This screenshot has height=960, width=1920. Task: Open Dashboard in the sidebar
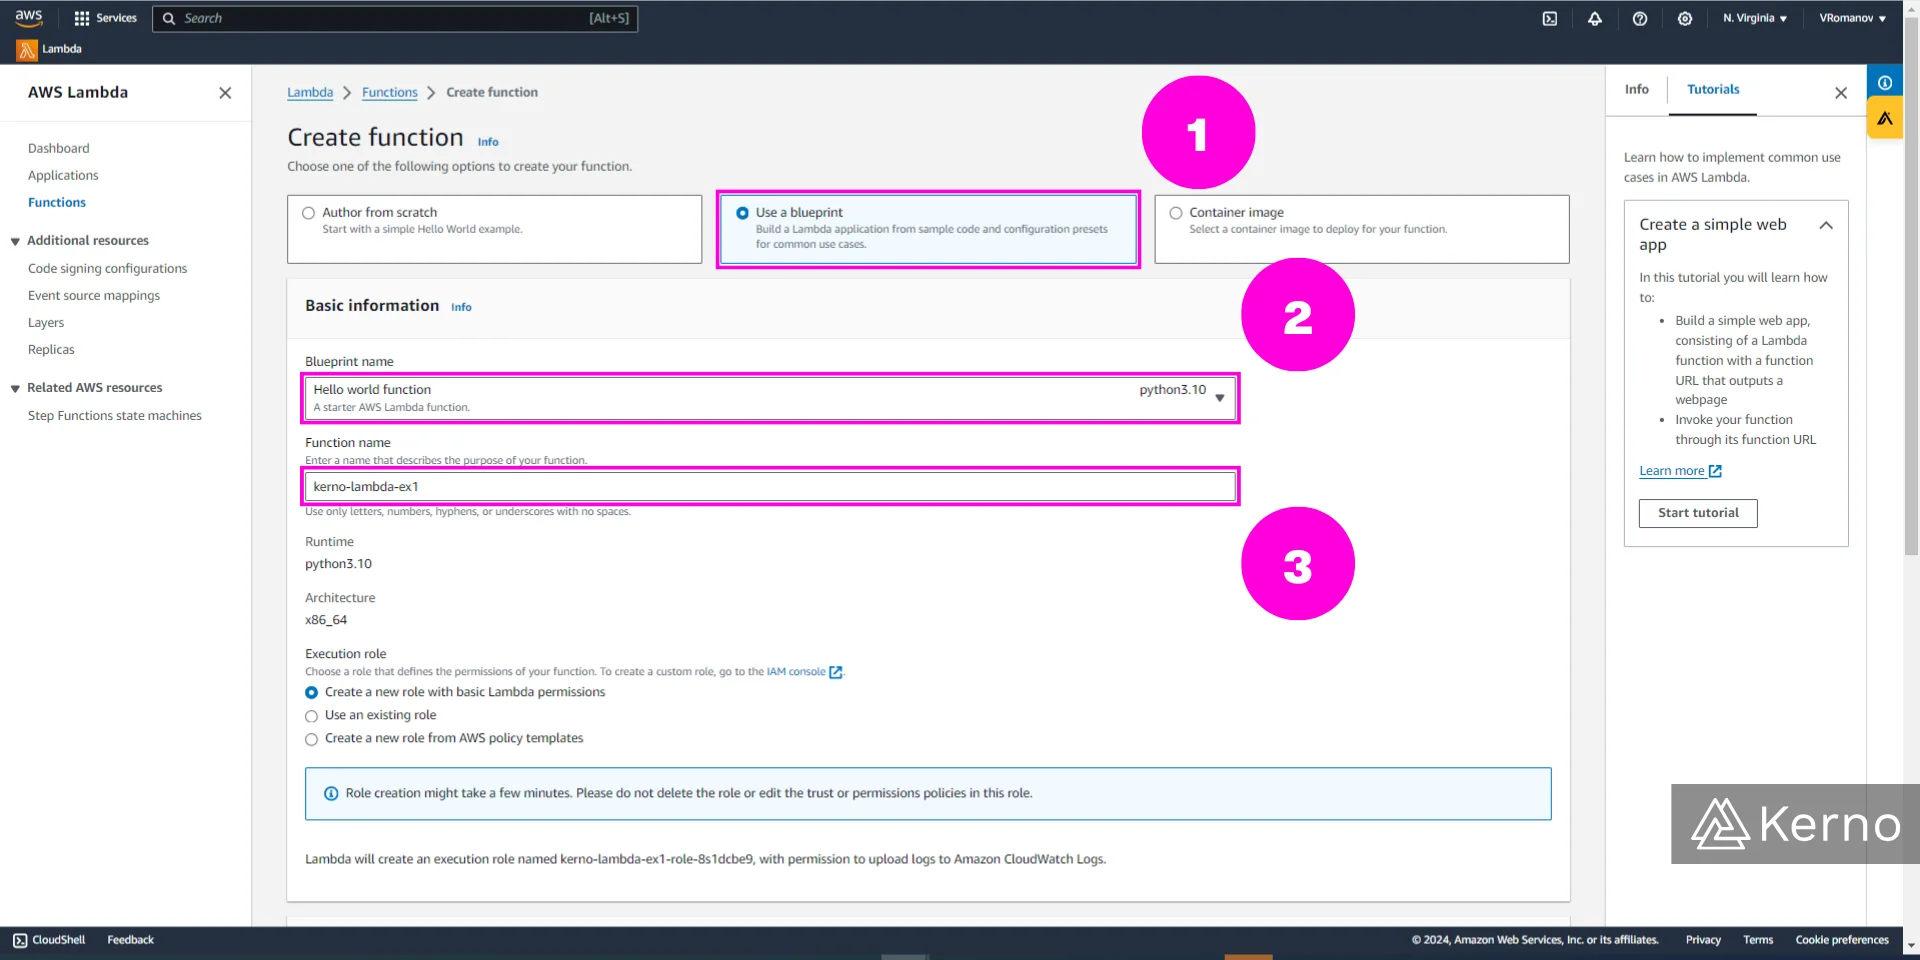[x=59, y=148]
